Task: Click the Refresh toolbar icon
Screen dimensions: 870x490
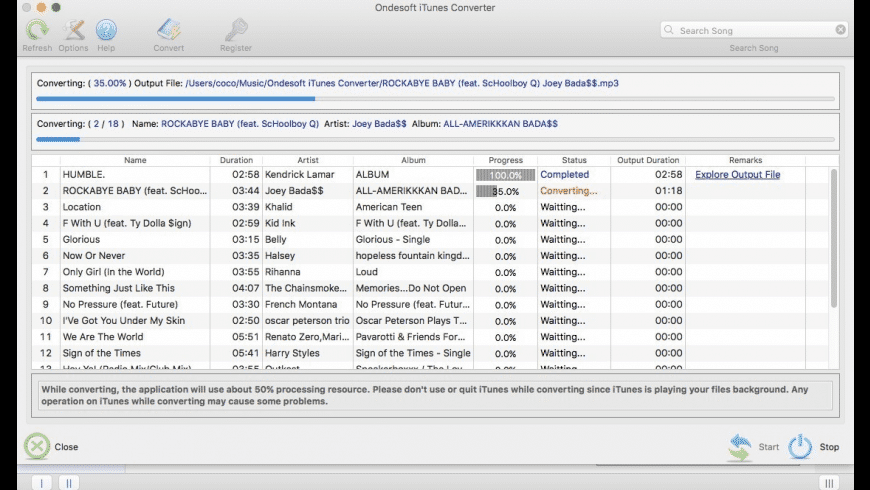Action: click(37, 30)
